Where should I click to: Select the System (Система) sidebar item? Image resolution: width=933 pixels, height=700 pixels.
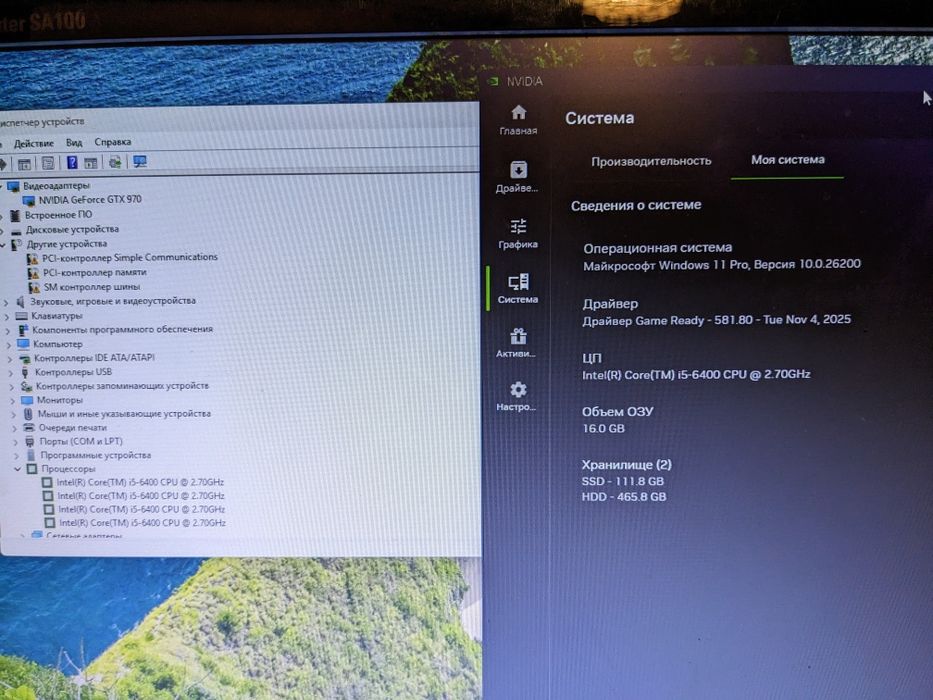click(x=518, y=289)
